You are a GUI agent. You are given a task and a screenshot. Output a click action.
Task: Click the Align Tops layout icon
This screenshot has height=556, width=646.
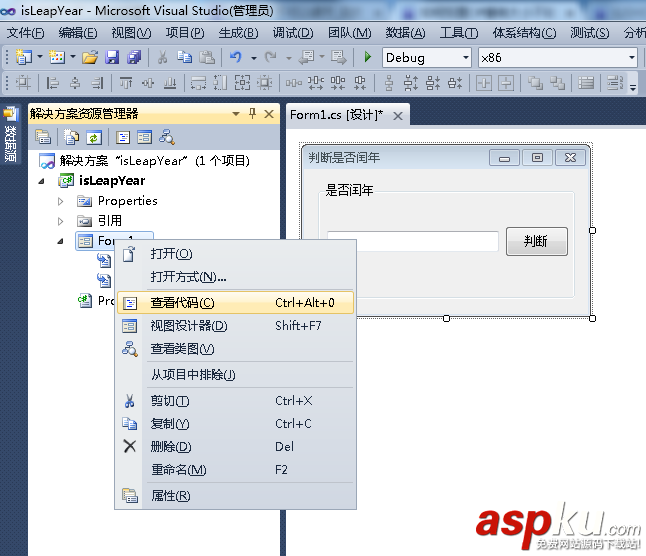click(126, 83)
